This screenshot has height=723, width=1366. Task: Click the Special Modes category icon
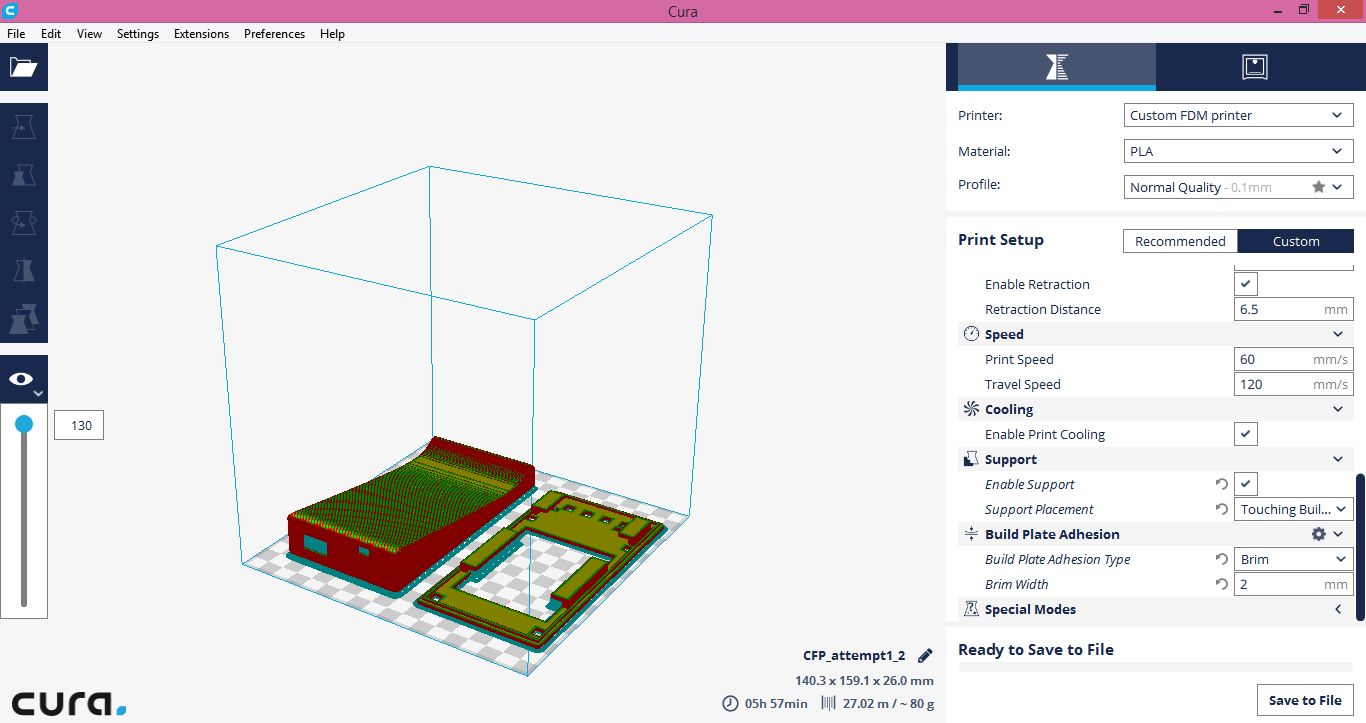971,609
